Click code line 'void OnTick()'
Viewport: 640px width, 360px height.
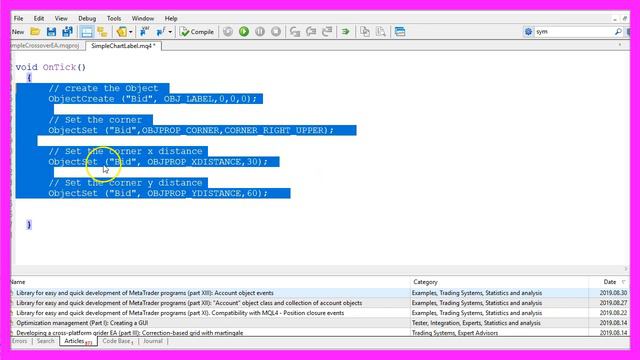click(x=51, y=67)
